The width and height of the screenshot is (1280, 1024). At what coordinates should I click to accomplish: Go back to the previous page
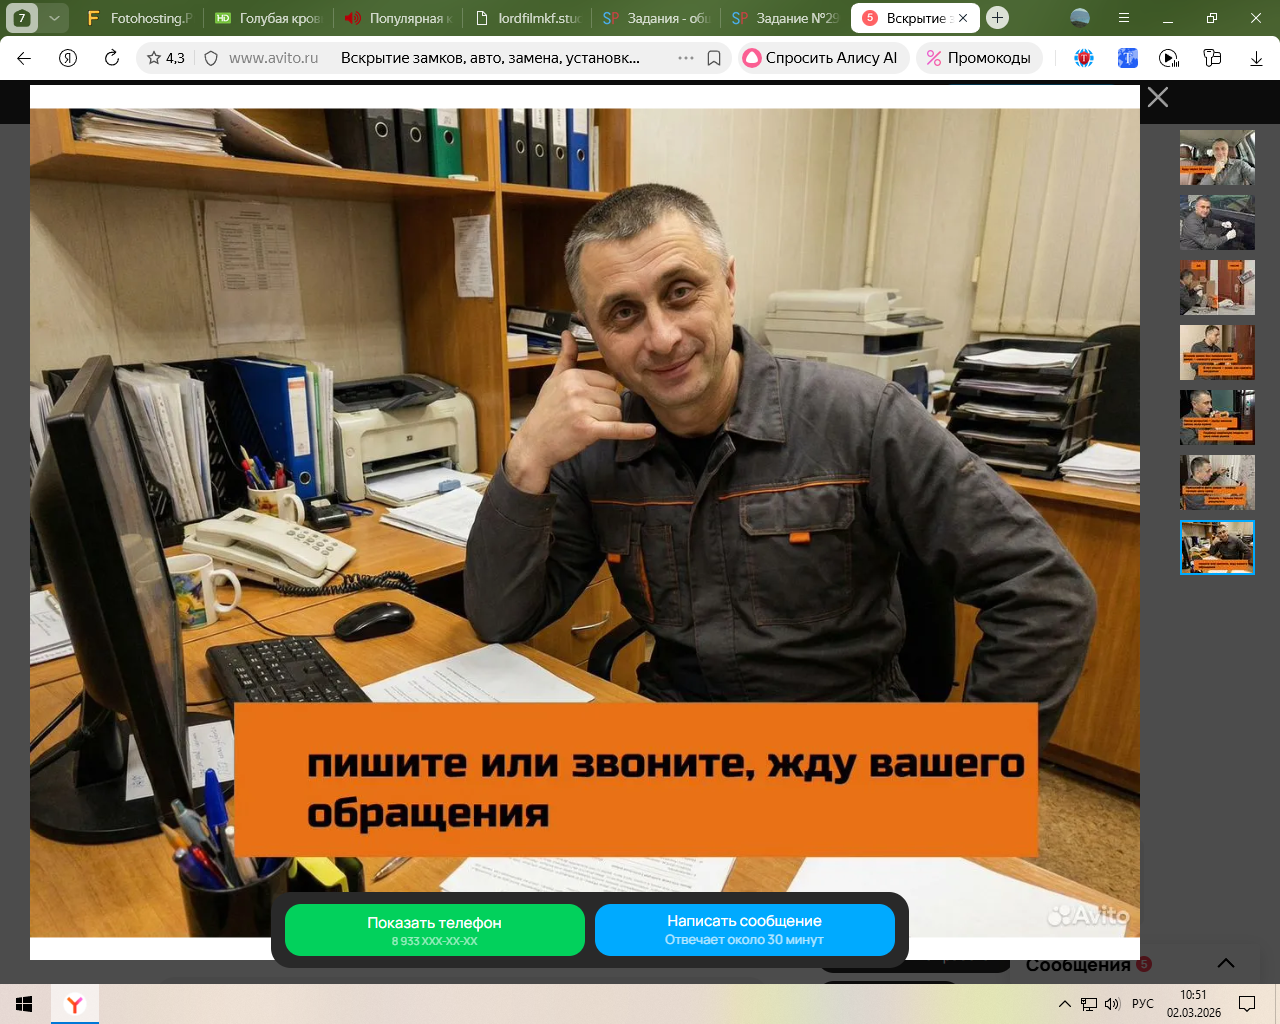[25, 58]
